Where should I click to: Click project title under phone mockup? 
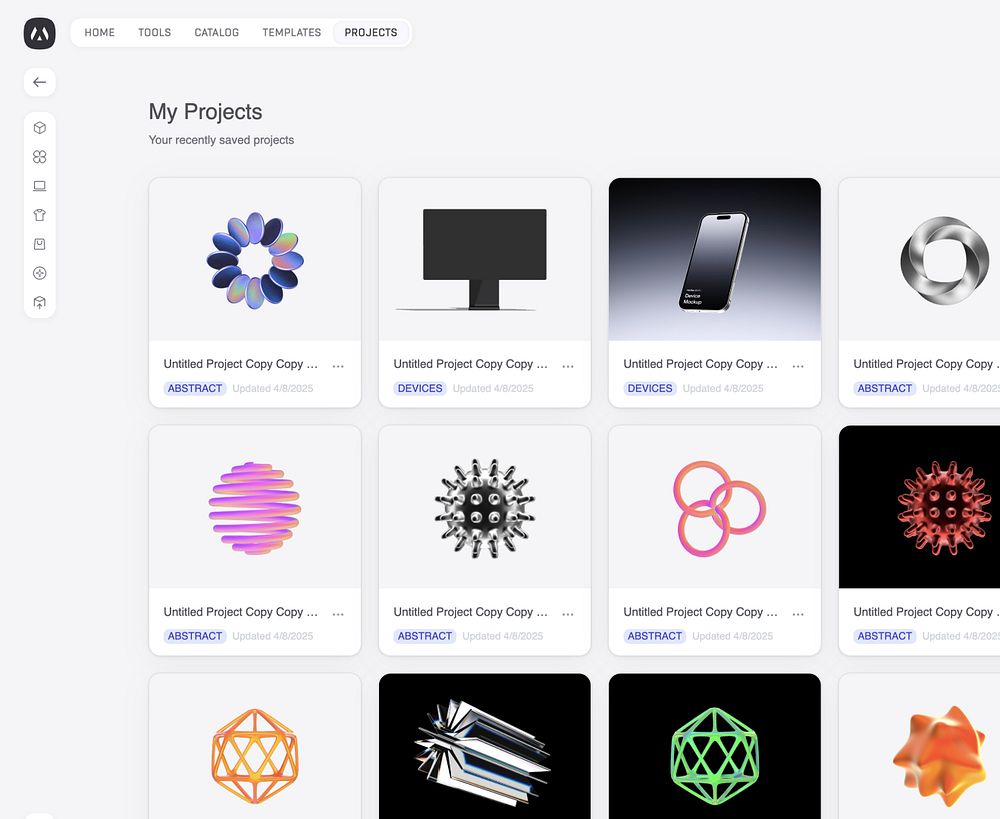coord(700,364)
